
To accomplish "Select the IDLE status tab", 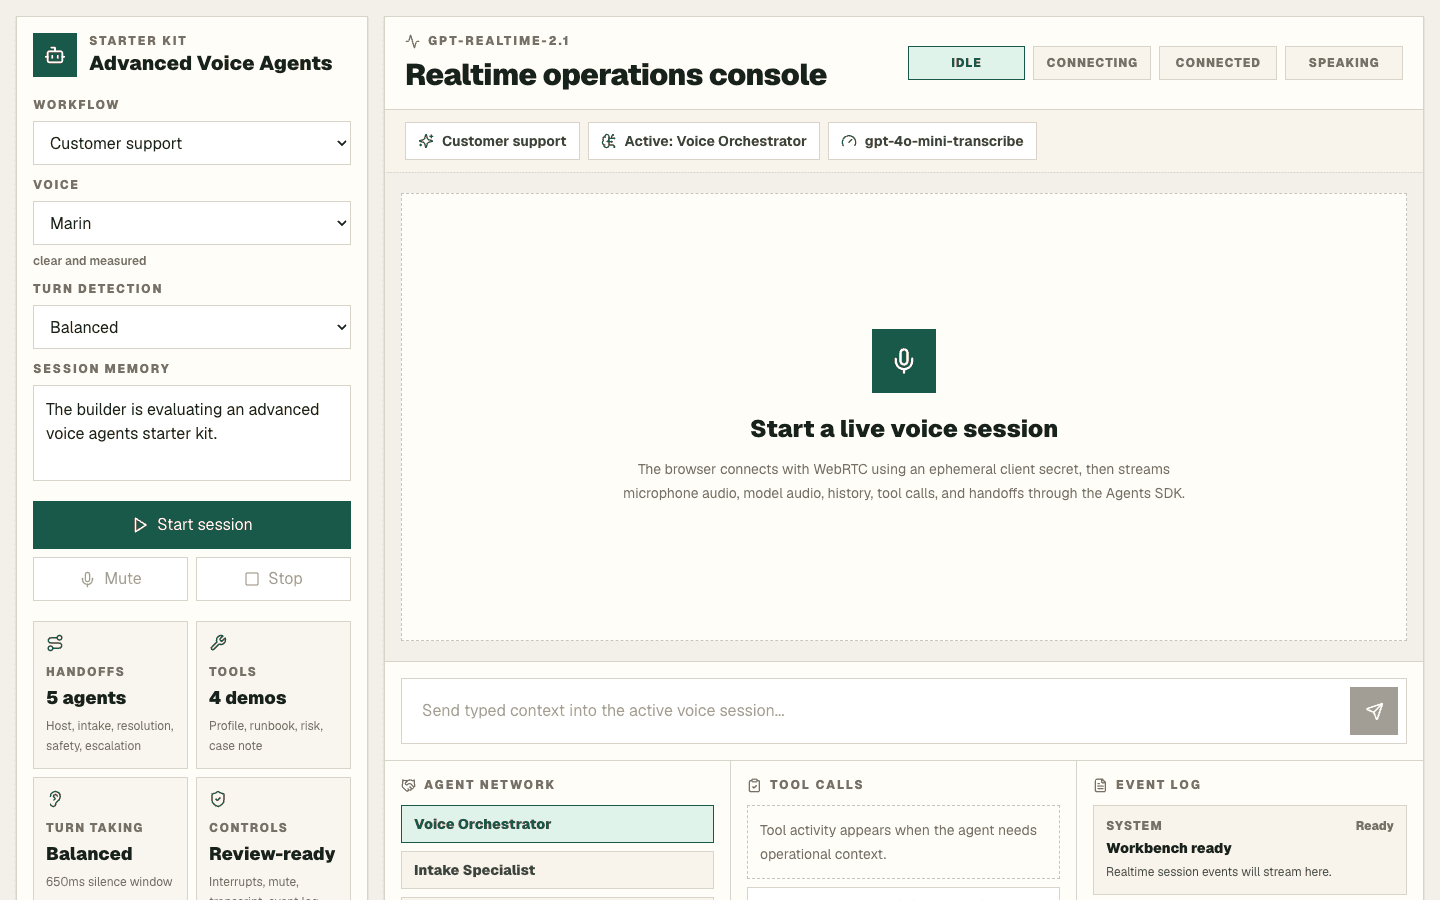I will coord(966,63).
